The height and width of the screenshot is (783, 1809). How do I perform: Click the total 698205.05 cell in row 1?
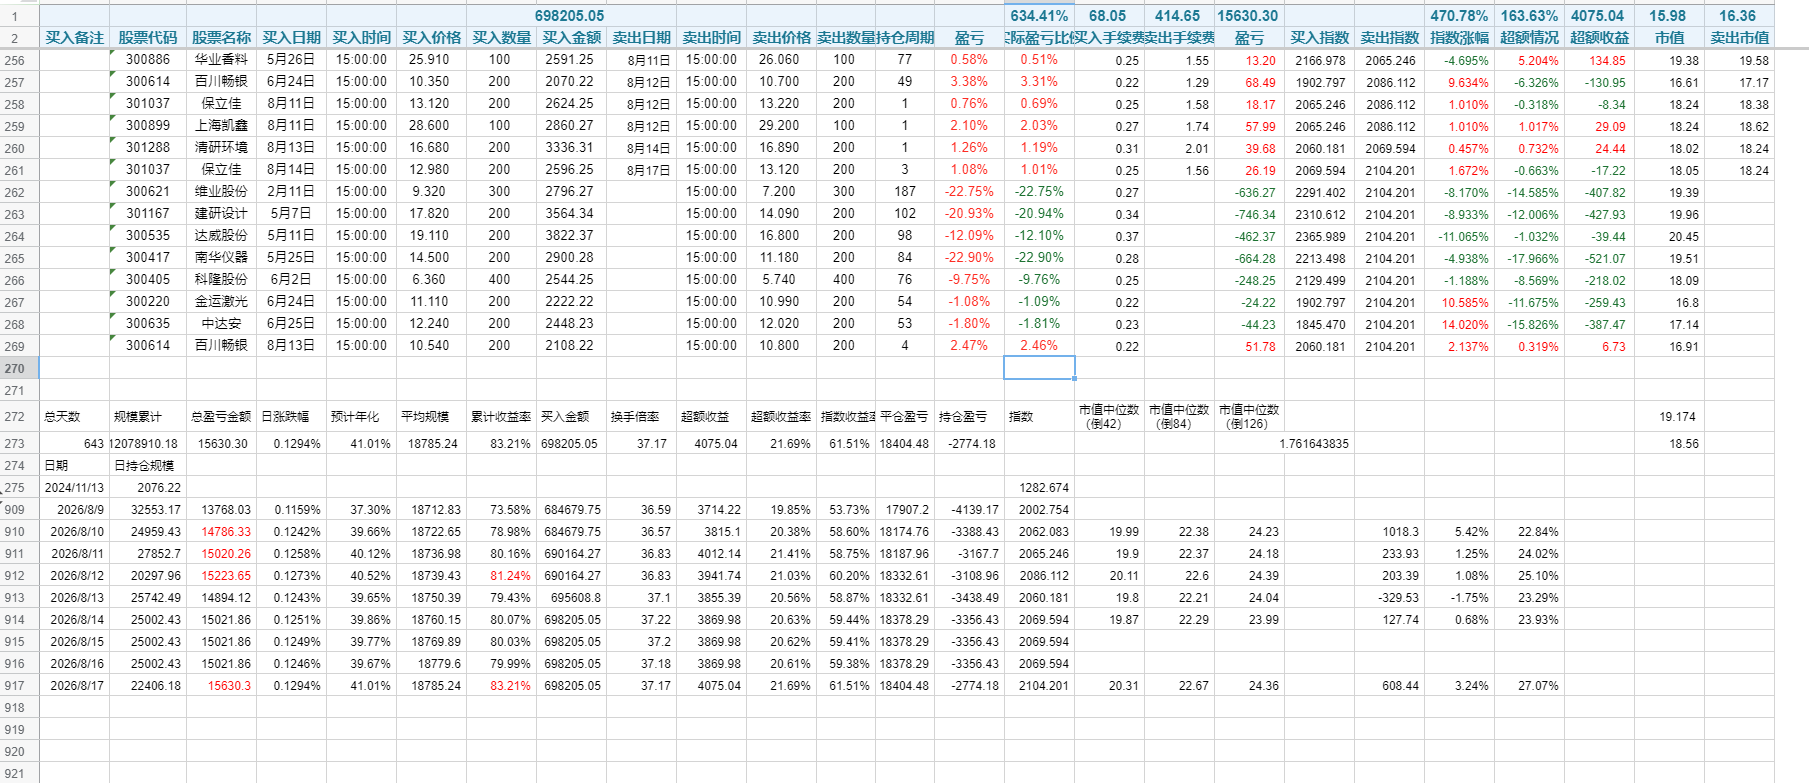(x=570, y=16)
